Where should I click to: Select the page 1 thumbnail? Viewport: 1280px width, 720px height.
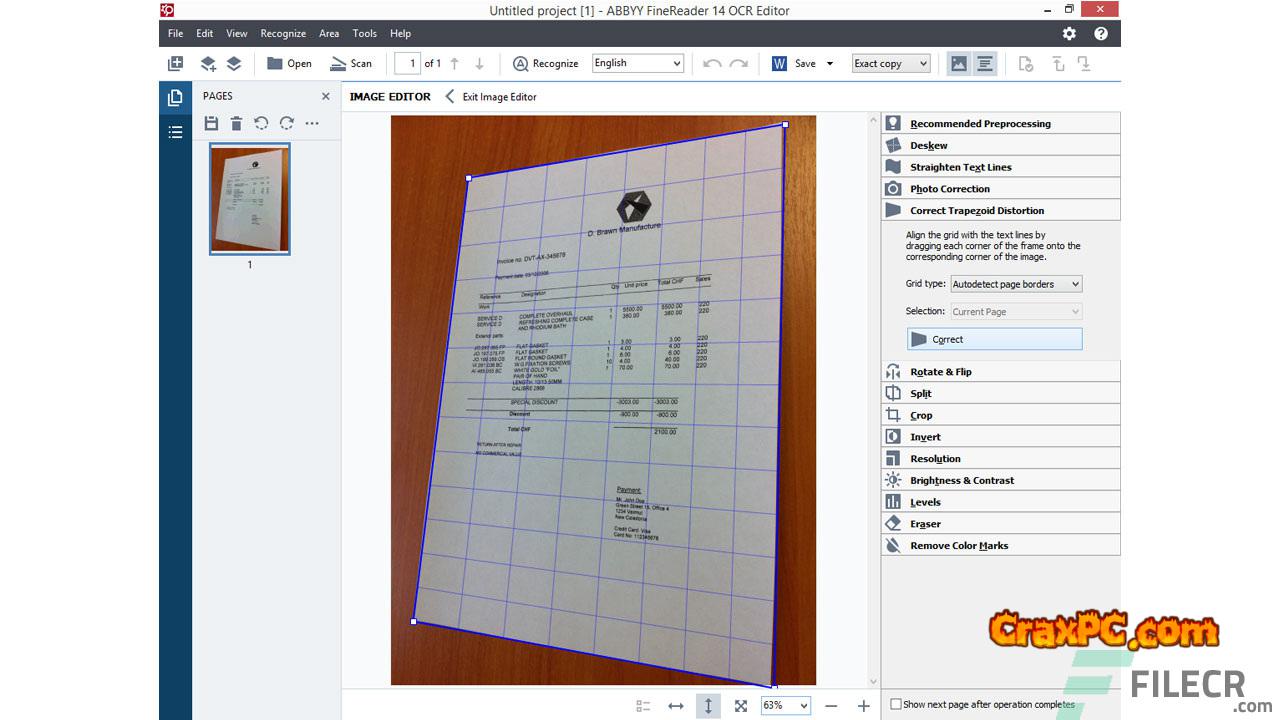pyautogui.click(x=250, y=199)
